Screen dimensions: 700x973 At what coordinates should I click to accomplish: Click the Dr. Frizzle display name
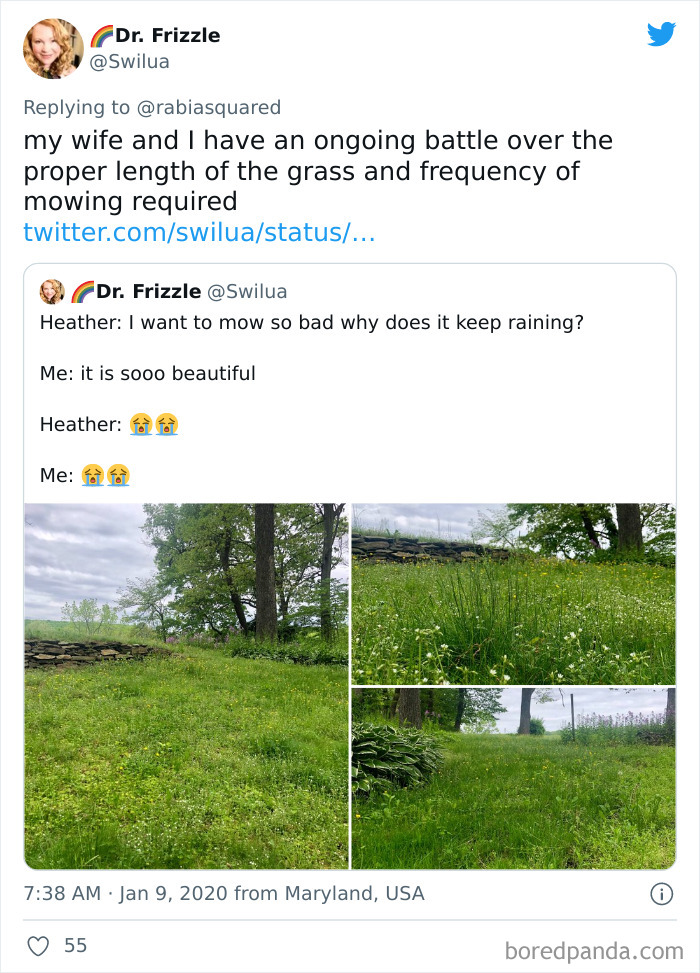168,36
